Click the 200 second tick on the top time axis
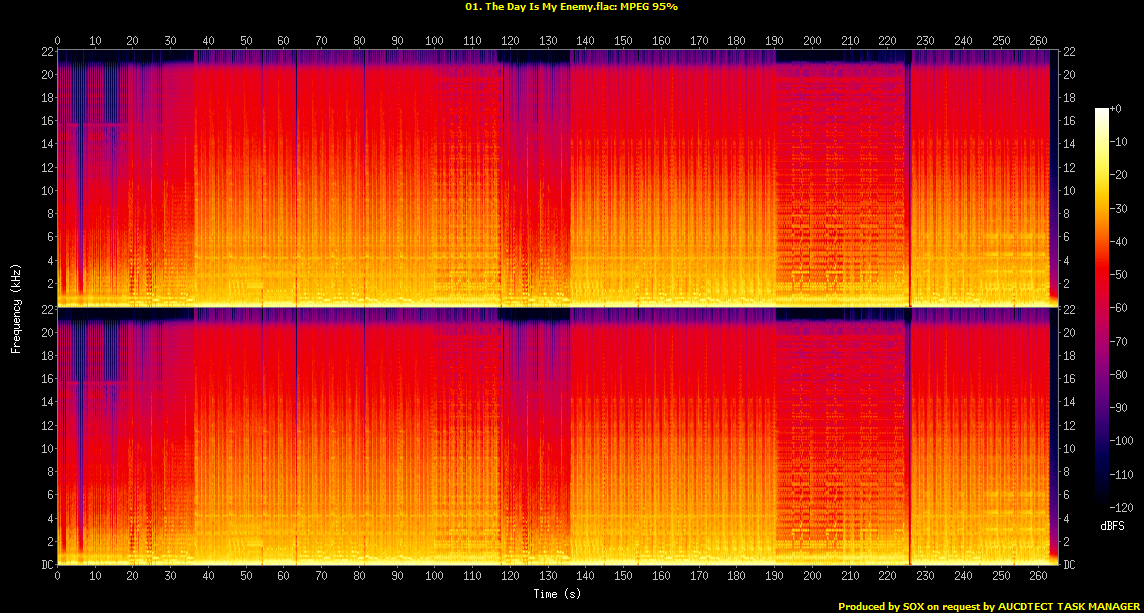 pos(811,40)
